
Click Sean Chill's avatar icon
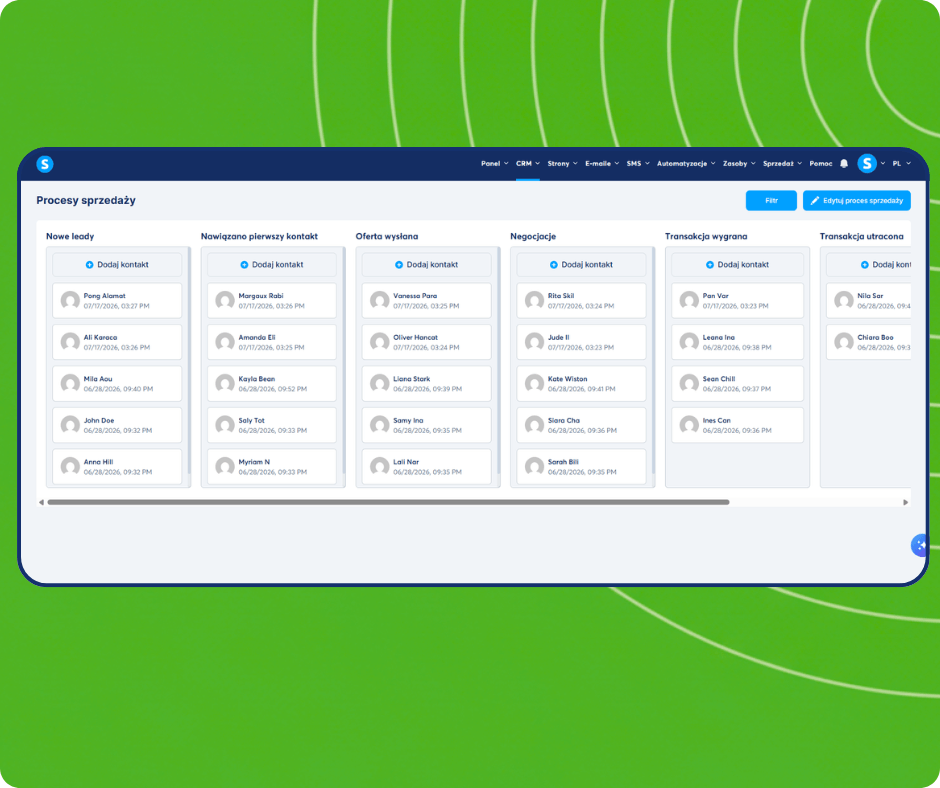coord(689,383)
